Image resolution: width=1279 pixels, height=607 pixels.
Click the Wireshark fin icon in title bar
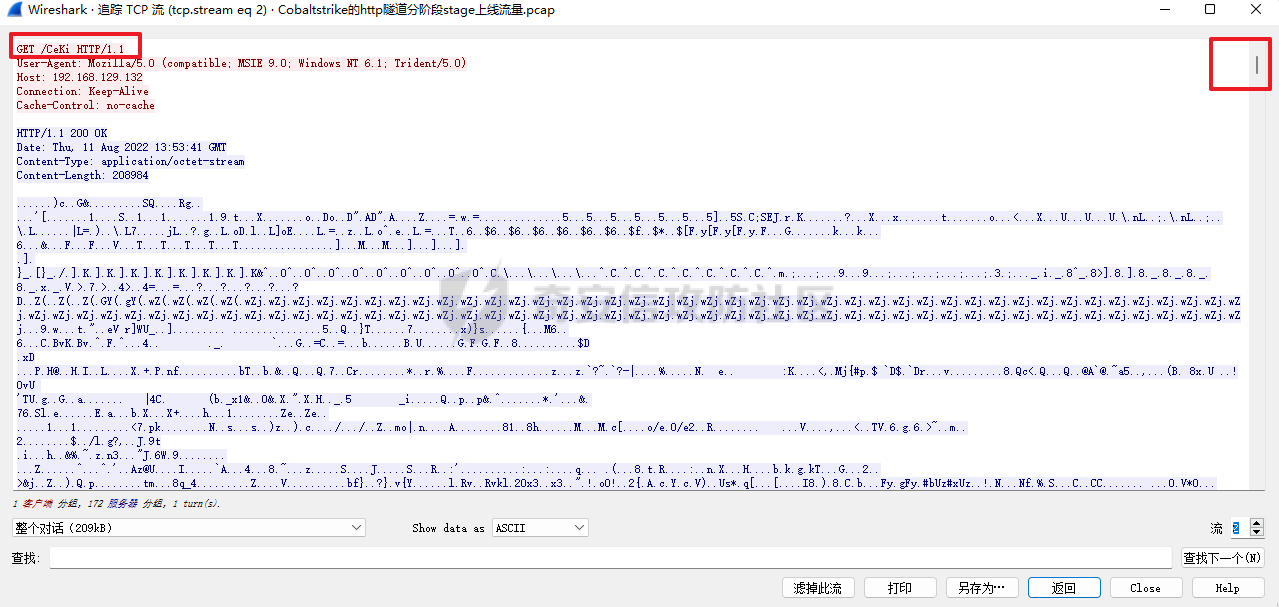pyautogui.click(x=14, y=10)
